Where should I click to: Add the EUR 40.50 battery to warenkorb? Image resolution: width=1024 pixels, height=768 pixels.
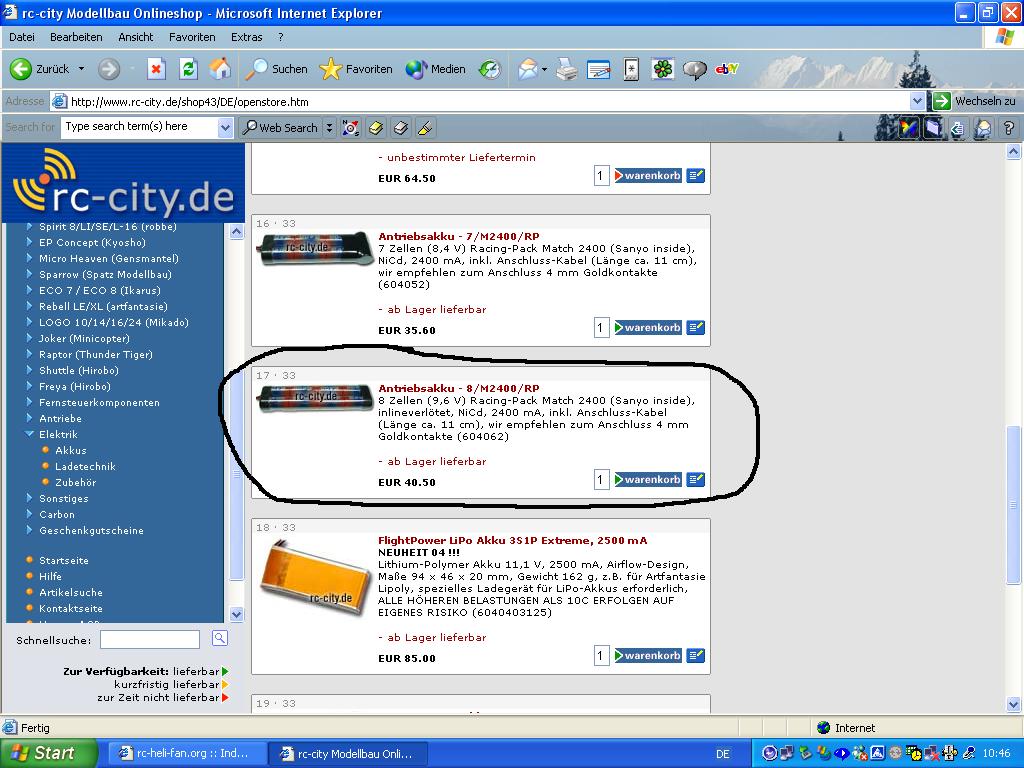click(648, 479)
